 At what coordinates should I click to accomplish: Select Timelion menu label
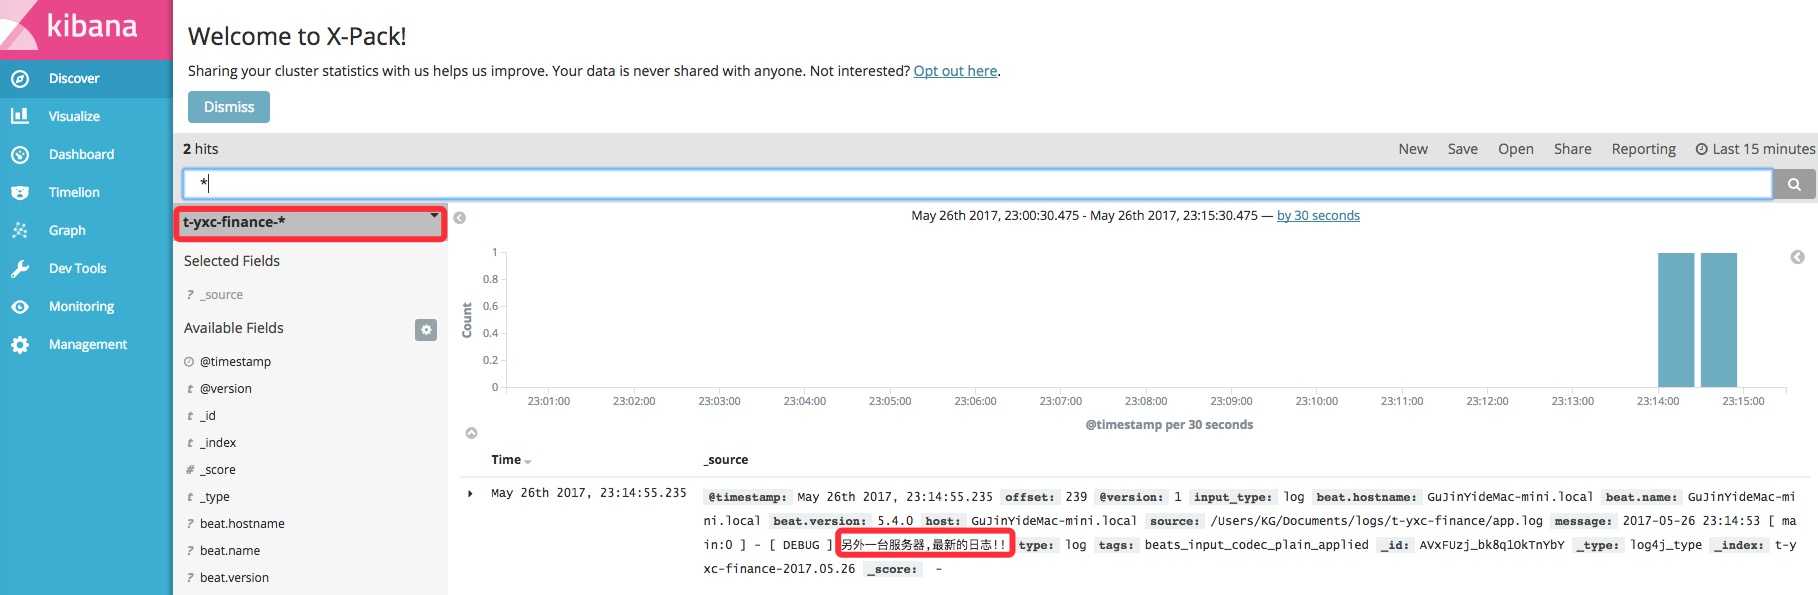tap(74, 192)
